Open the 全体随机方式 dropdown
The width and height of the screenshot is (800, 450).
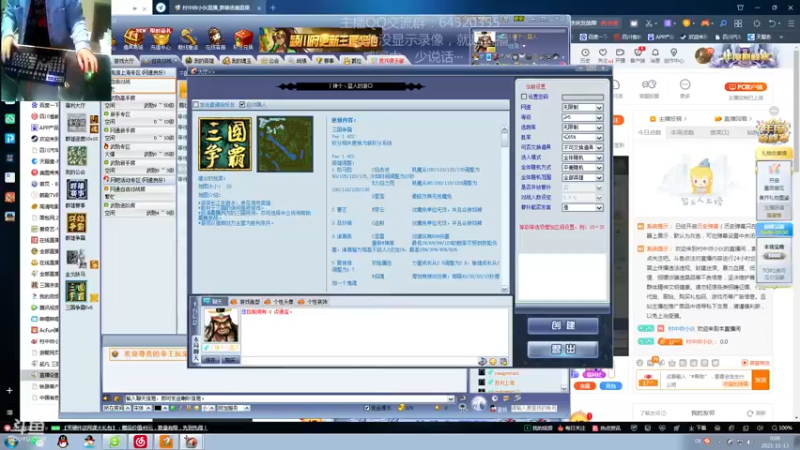[x=582, y=167]
